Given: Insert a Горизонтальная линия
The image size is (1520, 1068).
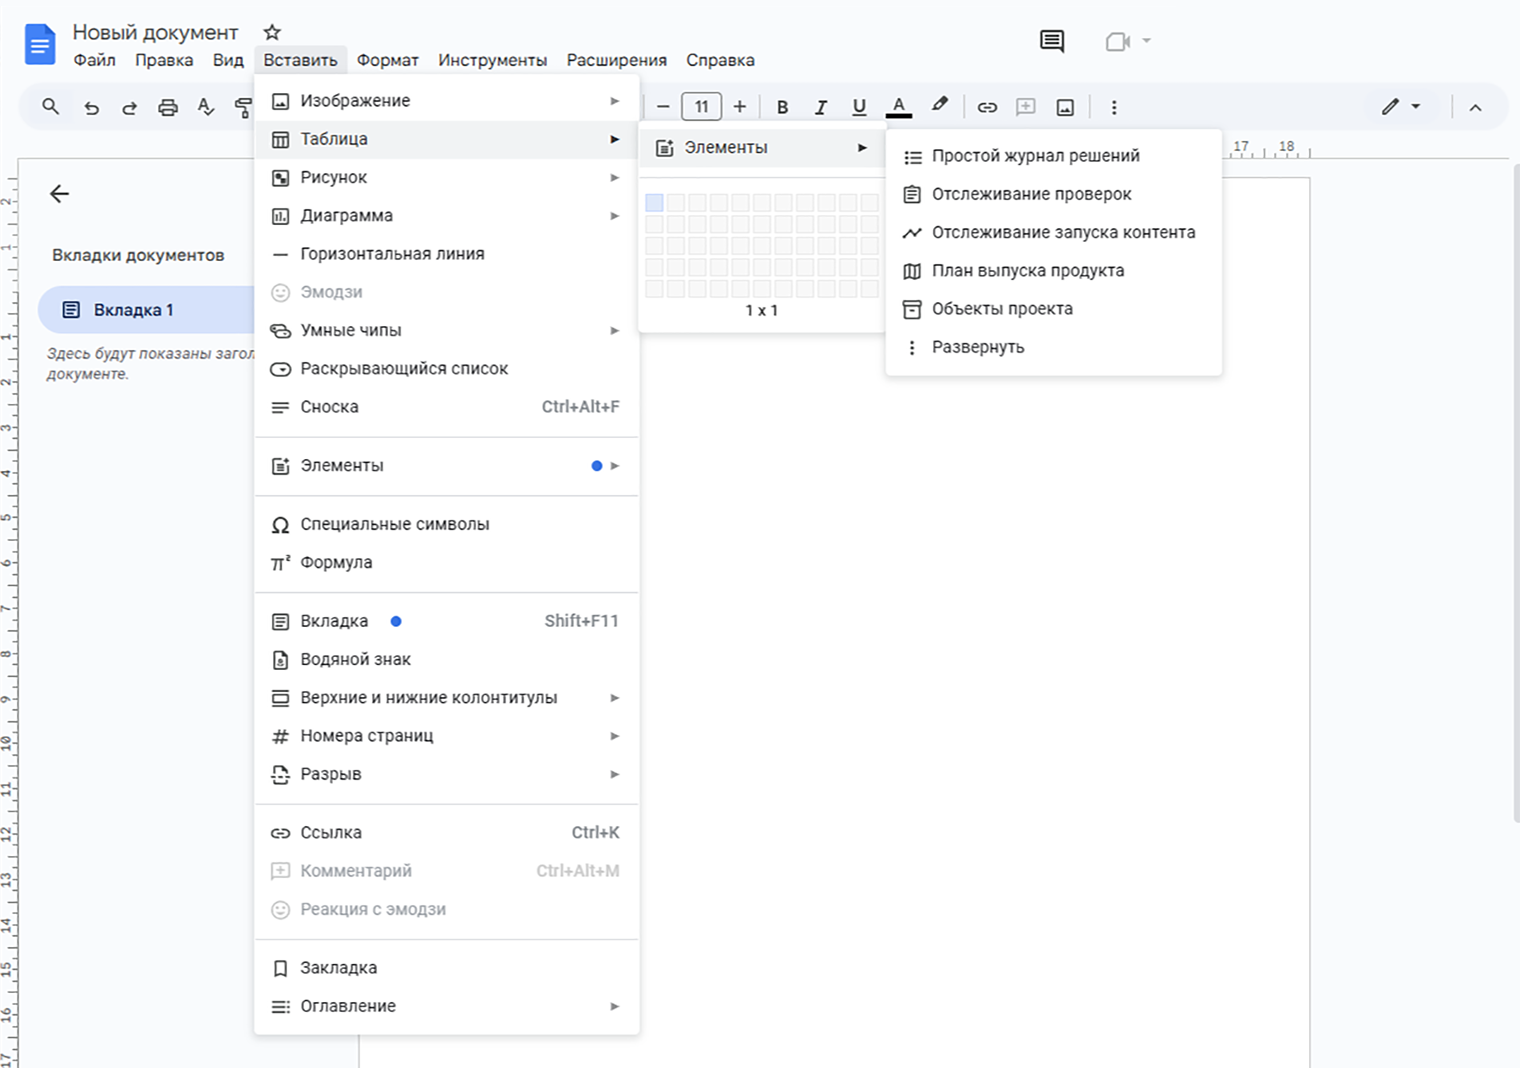Looking at the screenshot, I should [446, 254].
